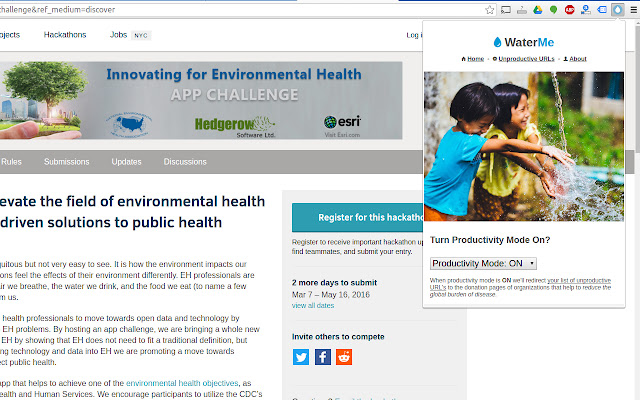Open Home link in WaterMe popup
Viewport: 640px width, 400px height.
coord(473,59)
